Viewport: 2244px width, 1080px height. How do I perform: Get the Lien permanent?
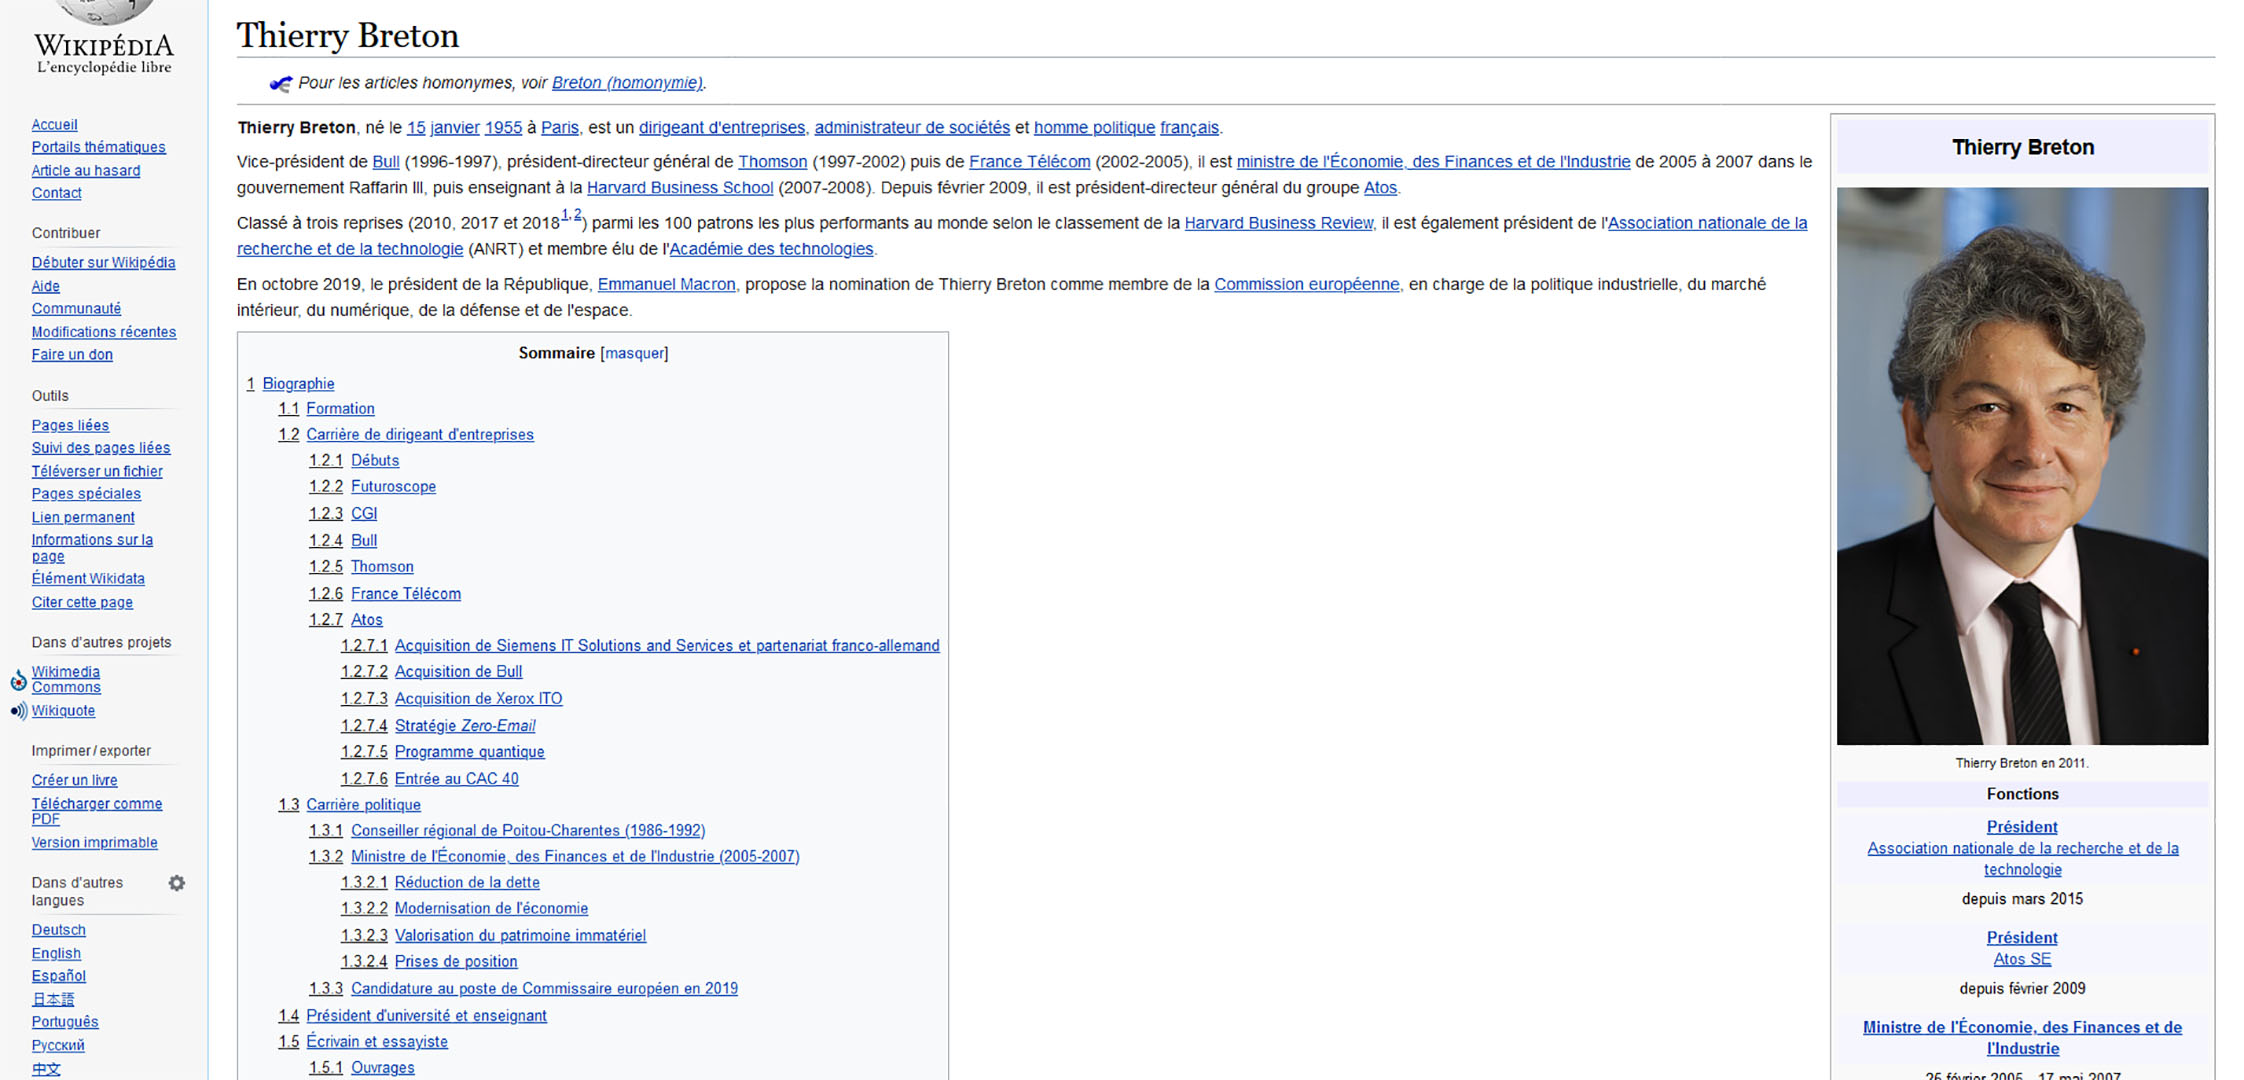tap(83, 518)
